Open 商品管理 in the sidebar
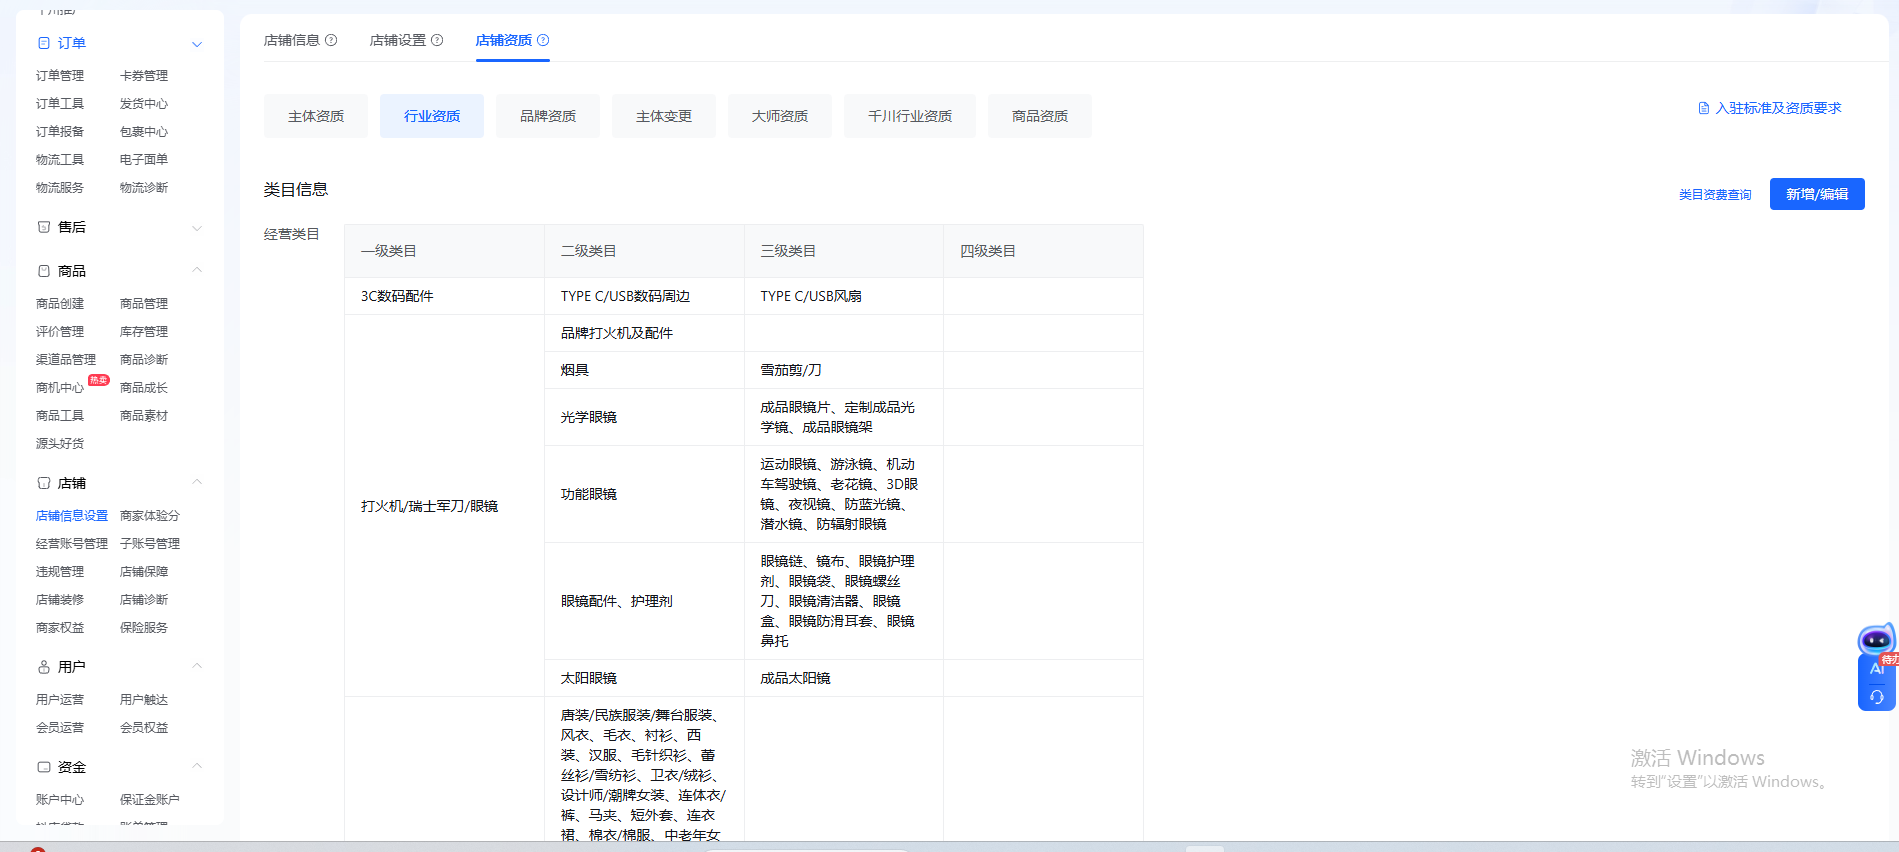The width and height of the screenshot is (1899, 852). (x=144, y=303)
